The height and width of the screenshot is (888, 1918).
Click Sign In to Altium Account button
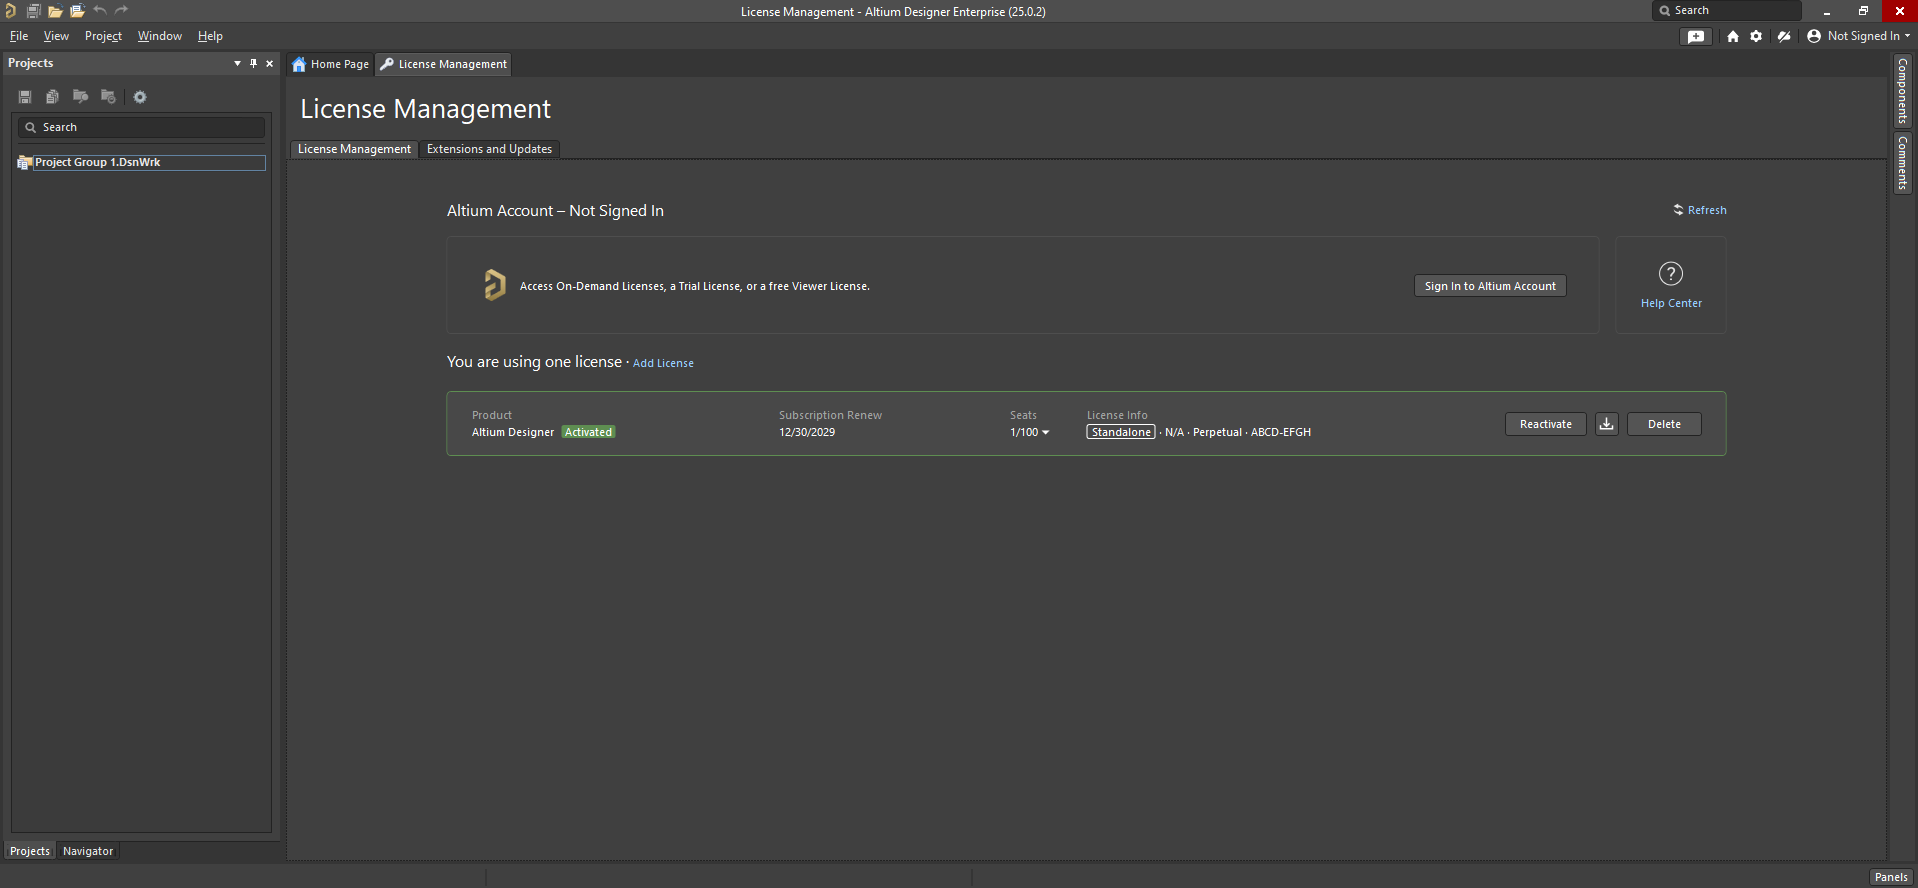pos(1490,286)
